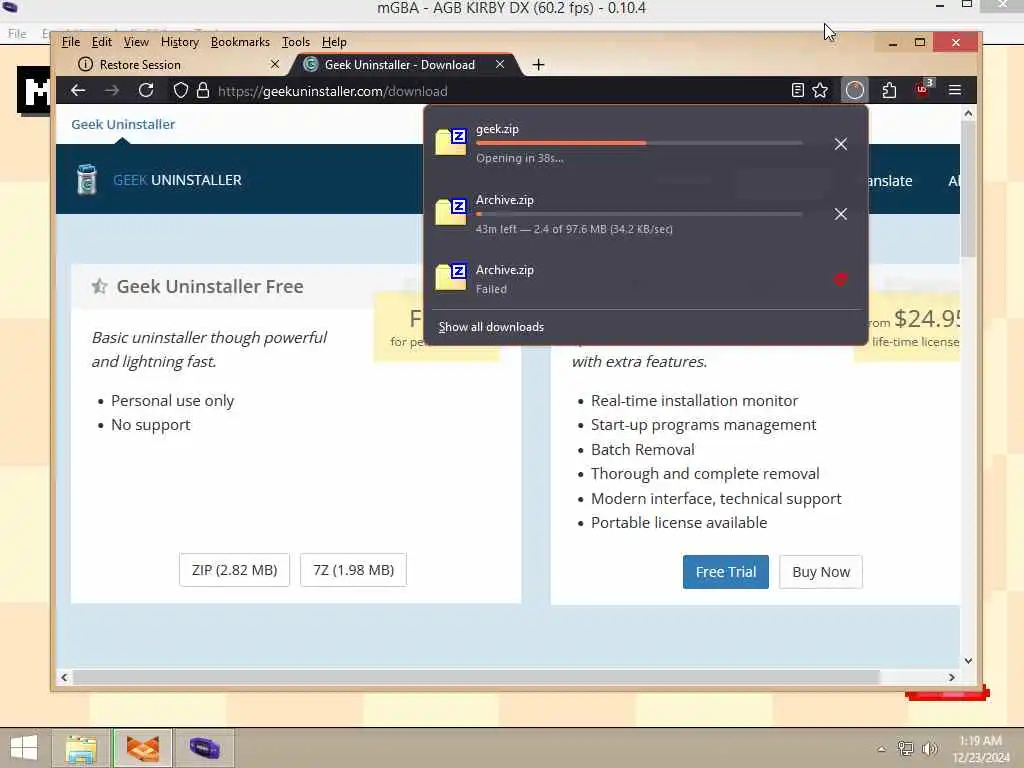
Task: Open the Windows Start button
Action: coord(24,748)
